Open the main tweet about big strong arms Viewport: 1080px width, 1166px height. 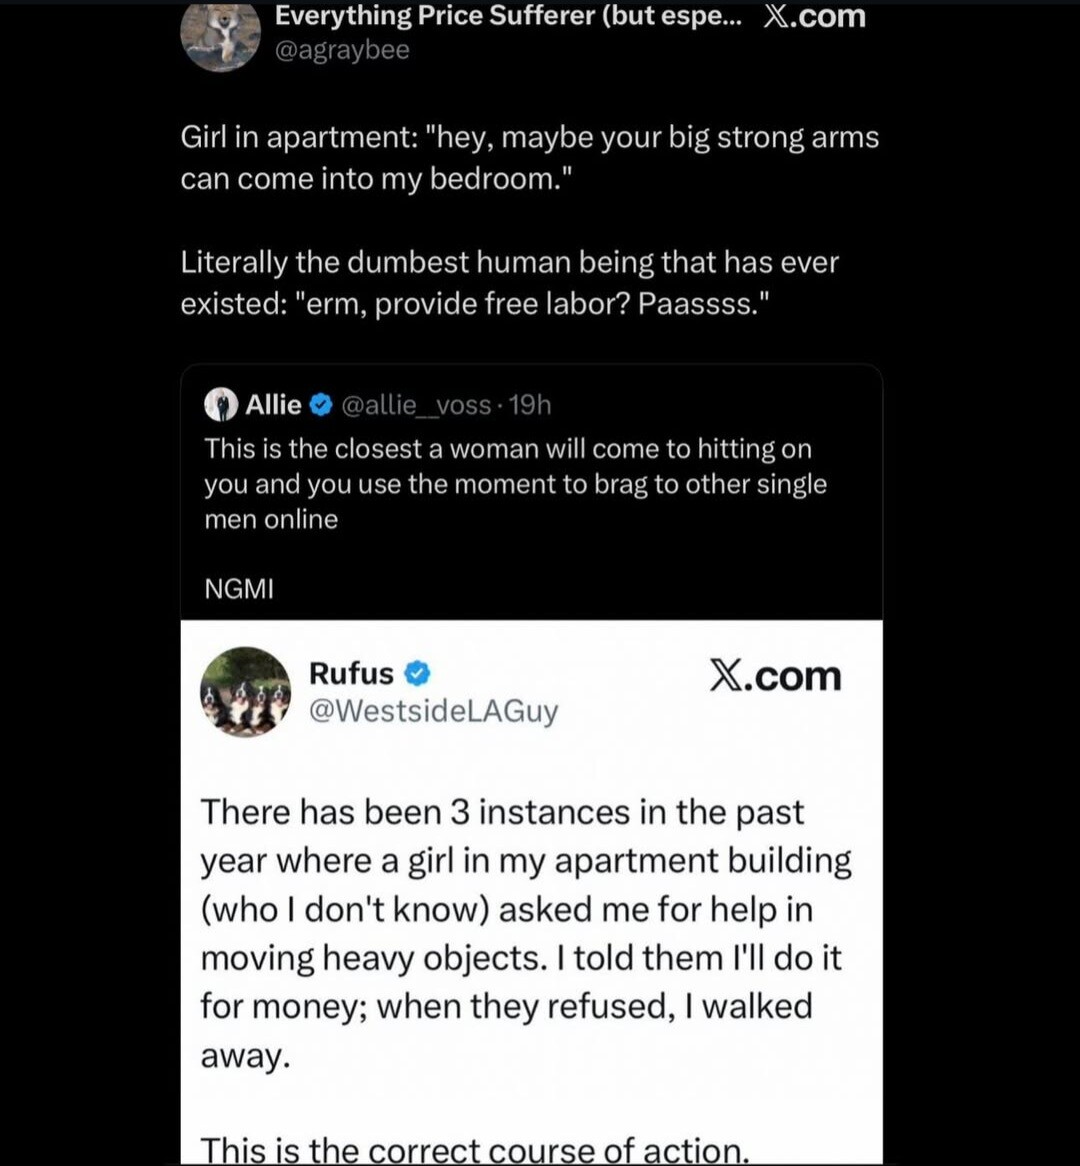[x=529, y=157]
